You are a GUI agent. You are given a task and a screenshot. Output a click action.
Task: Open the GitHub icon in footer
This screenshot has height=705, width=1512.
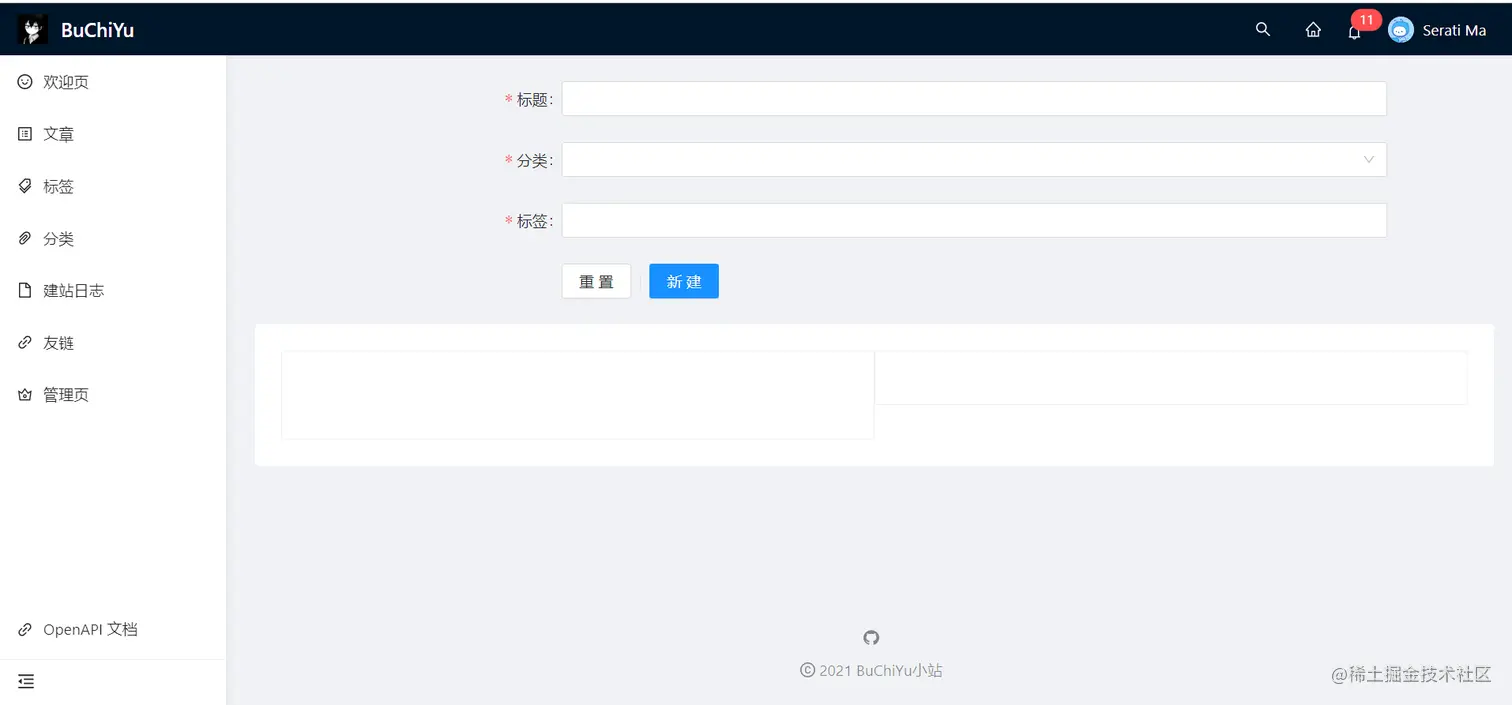pos(871,637)
